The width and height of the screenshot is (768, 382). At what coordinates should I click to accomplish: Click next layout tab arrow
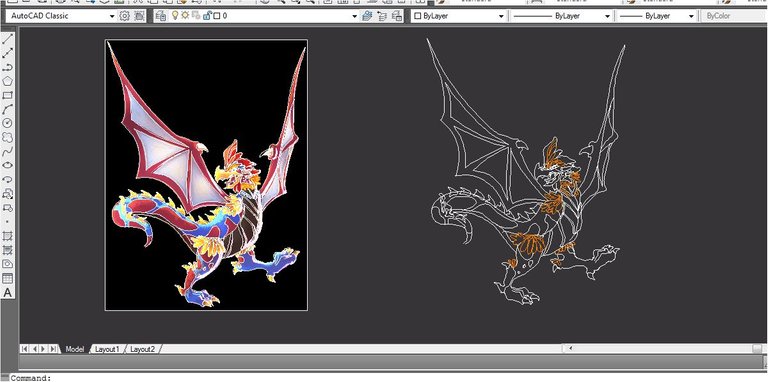[x=43, y=349]
